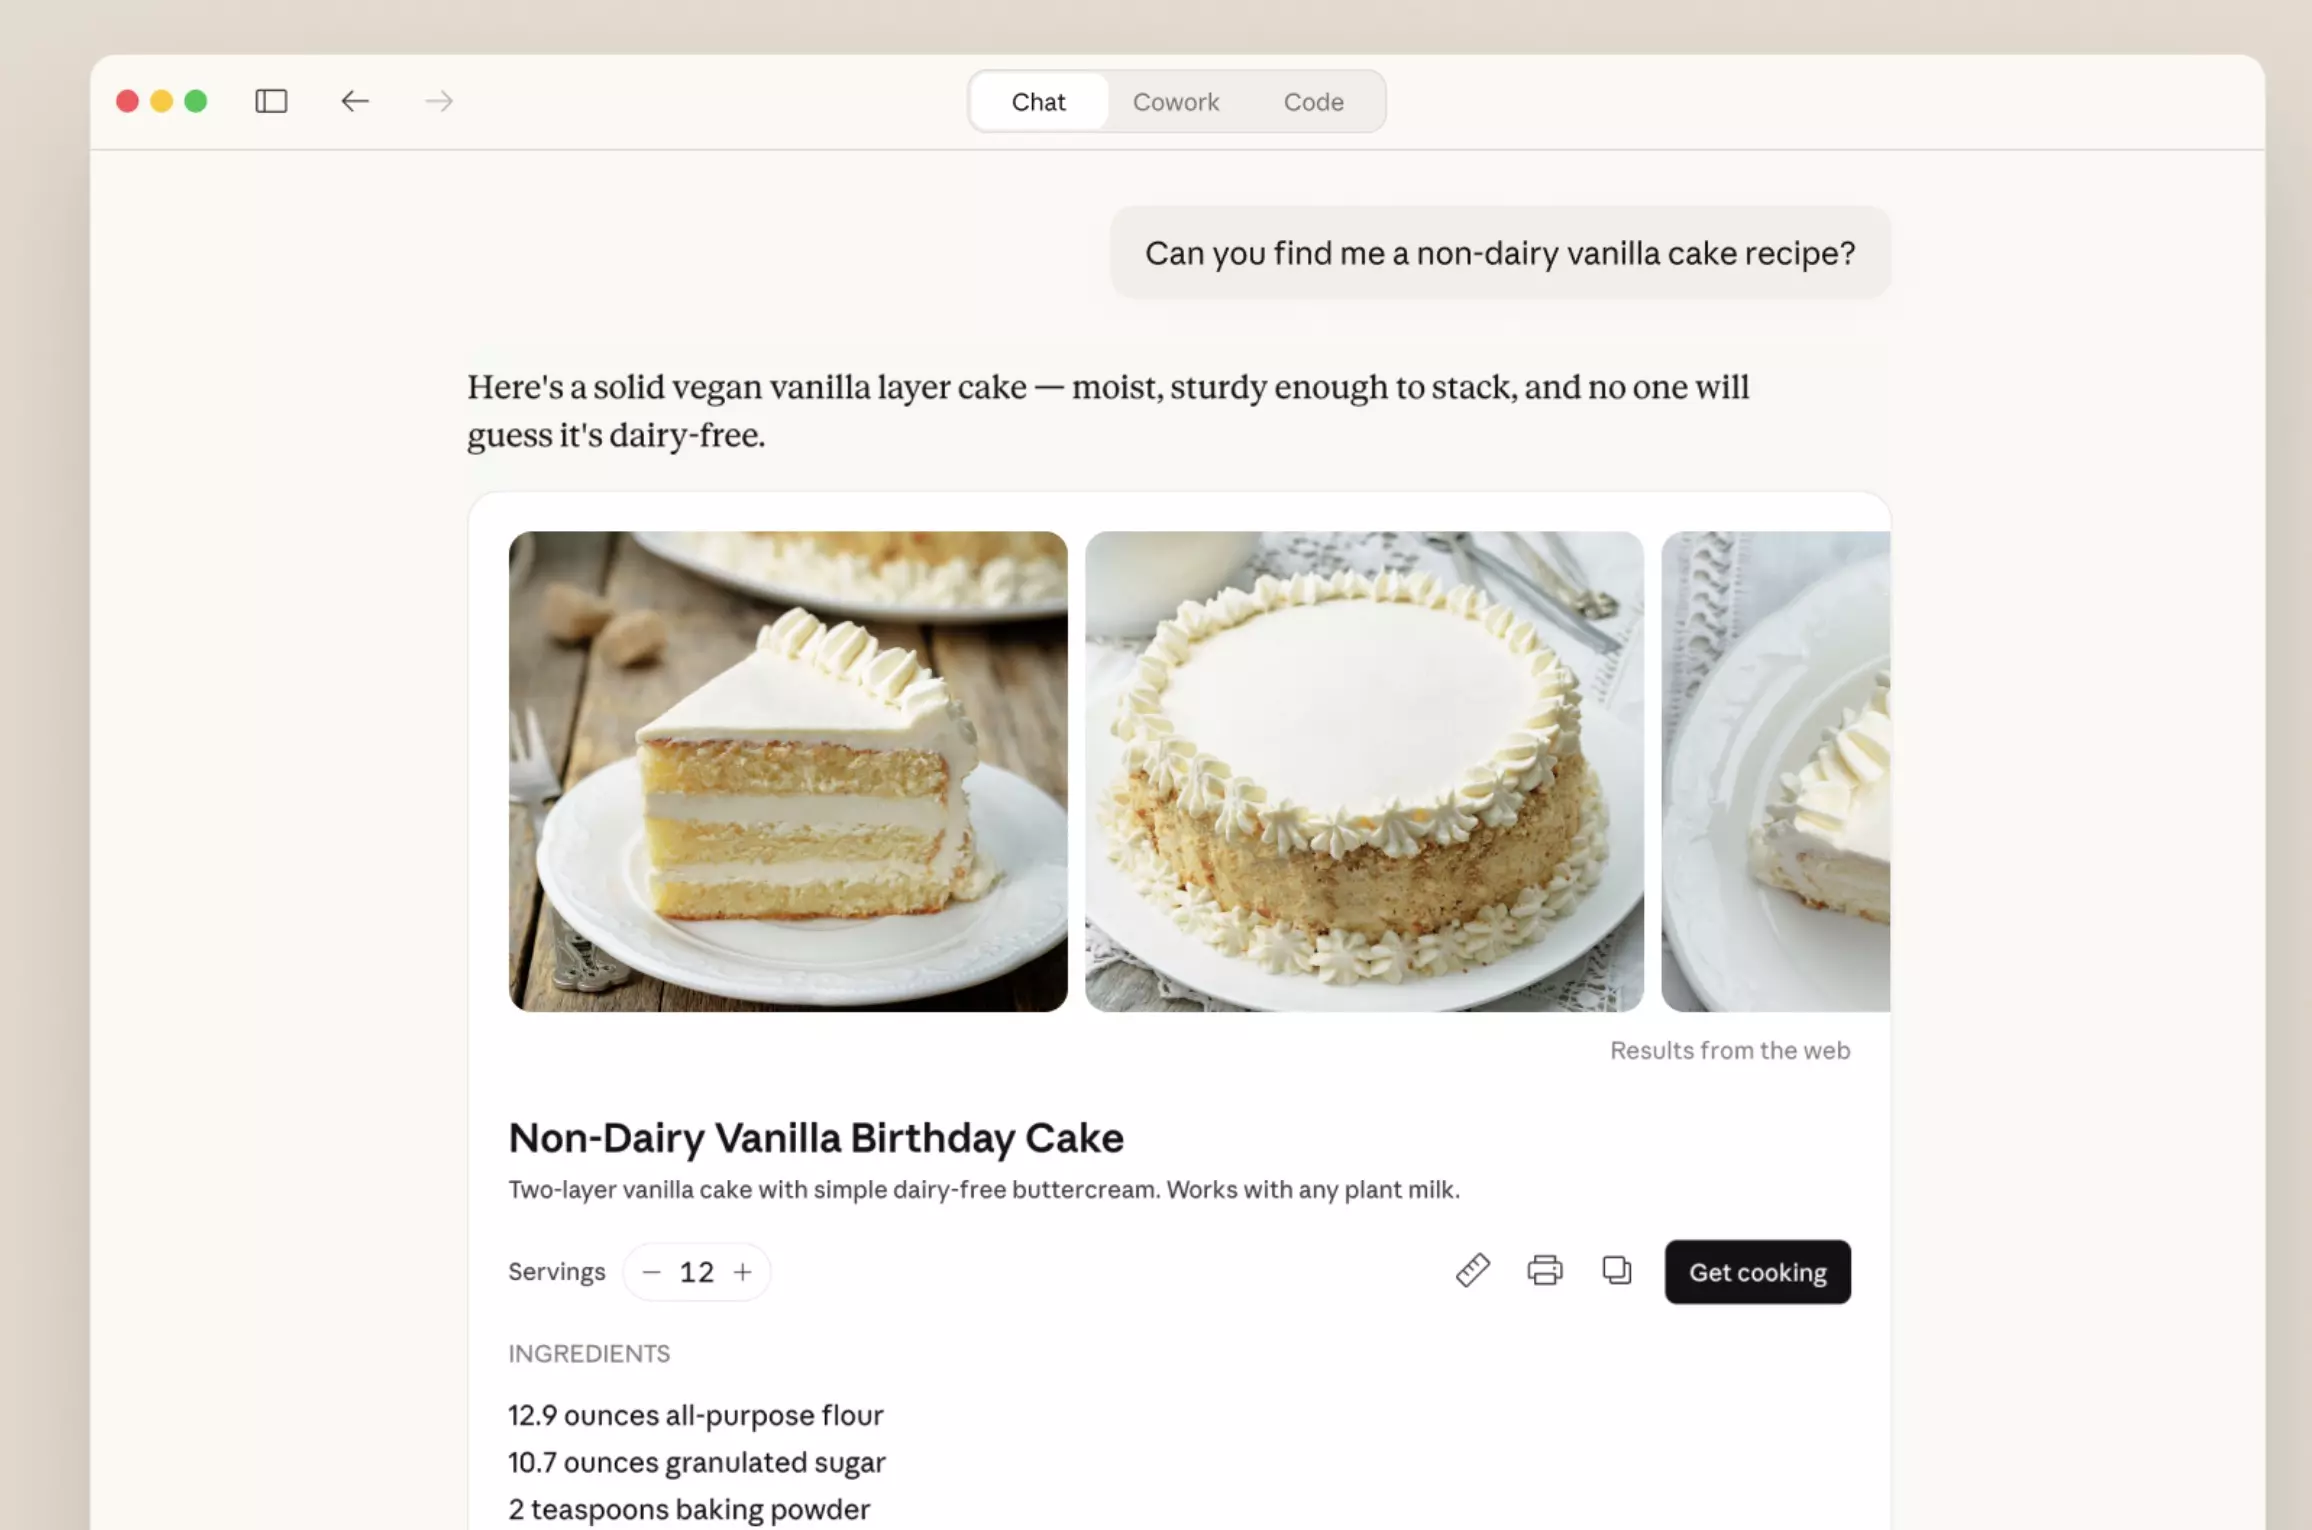Click the forward arrow icon

point(439,101)
